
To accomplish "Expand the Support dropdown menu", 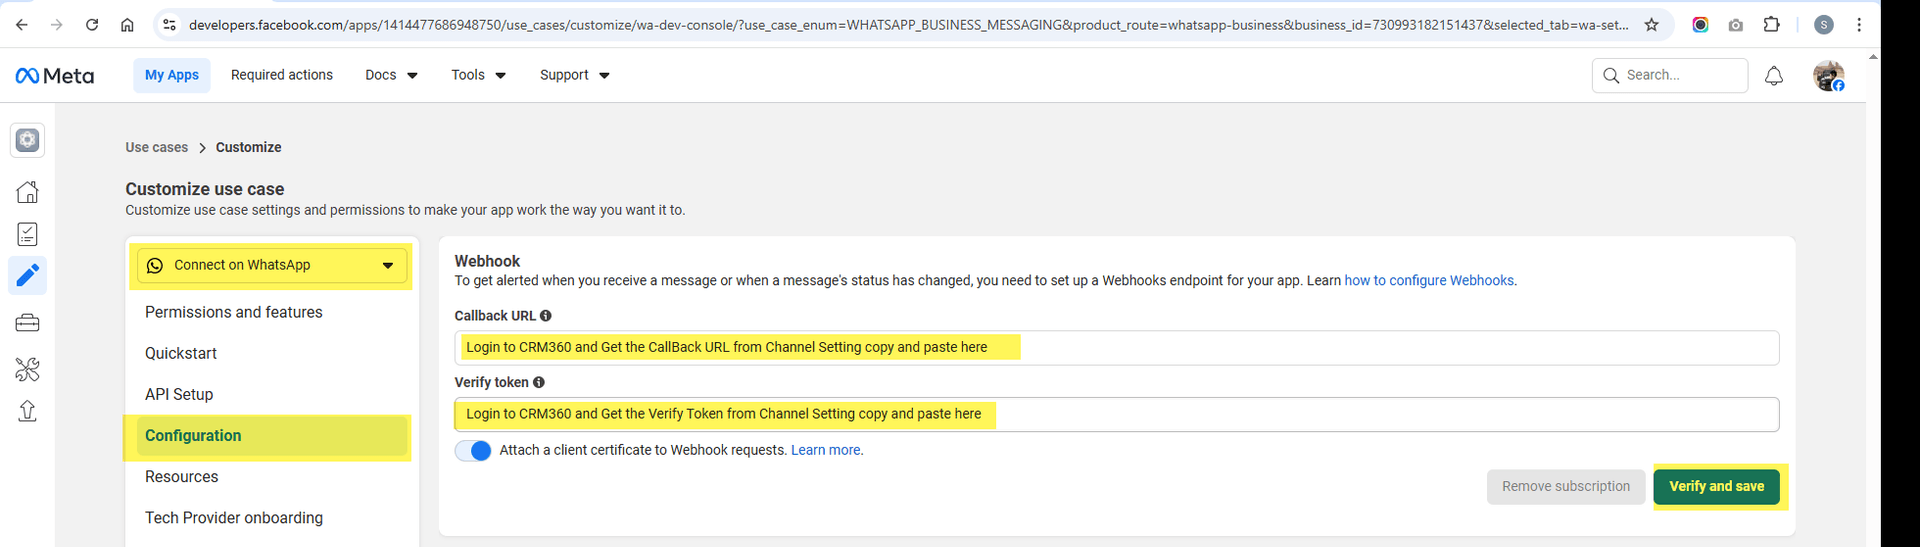I will [x=574, y=75].
